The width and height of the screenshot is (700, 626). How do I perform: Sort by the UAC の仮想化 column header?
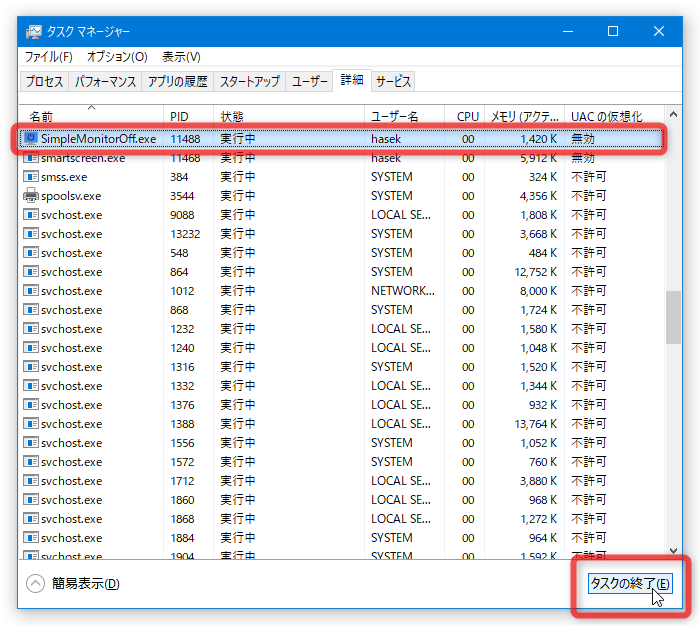coord(614,116)
